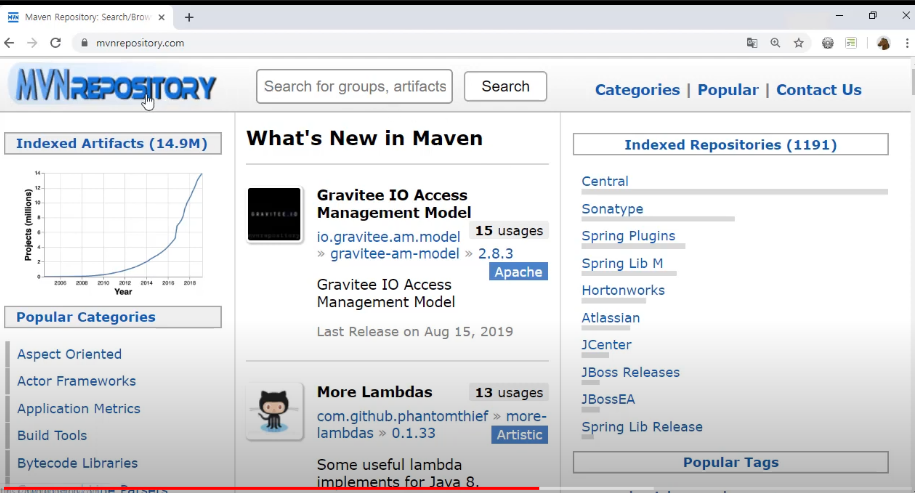The height and width of the screenshot is (493, 915).
Task: Click the padlock site security icon
Action: click(85, 43)
